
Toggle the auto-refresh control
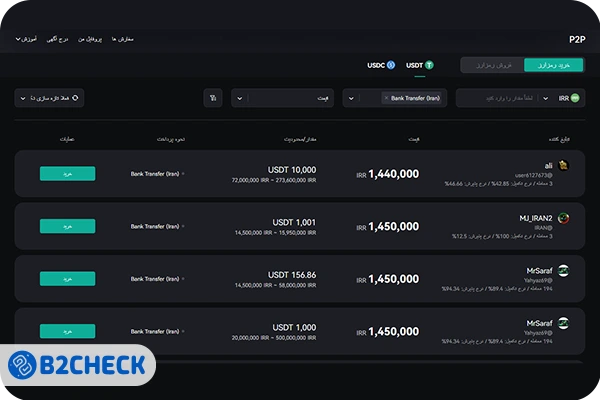coord(48,98)
